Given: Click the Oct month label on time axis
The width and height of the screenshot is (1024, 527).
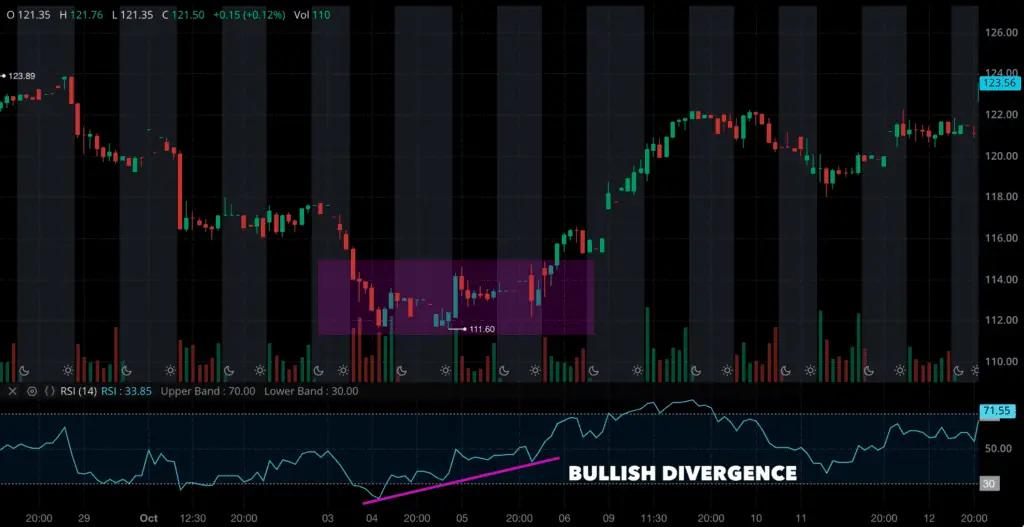Looking at the screenshot, I should click(x=149, y=518).
